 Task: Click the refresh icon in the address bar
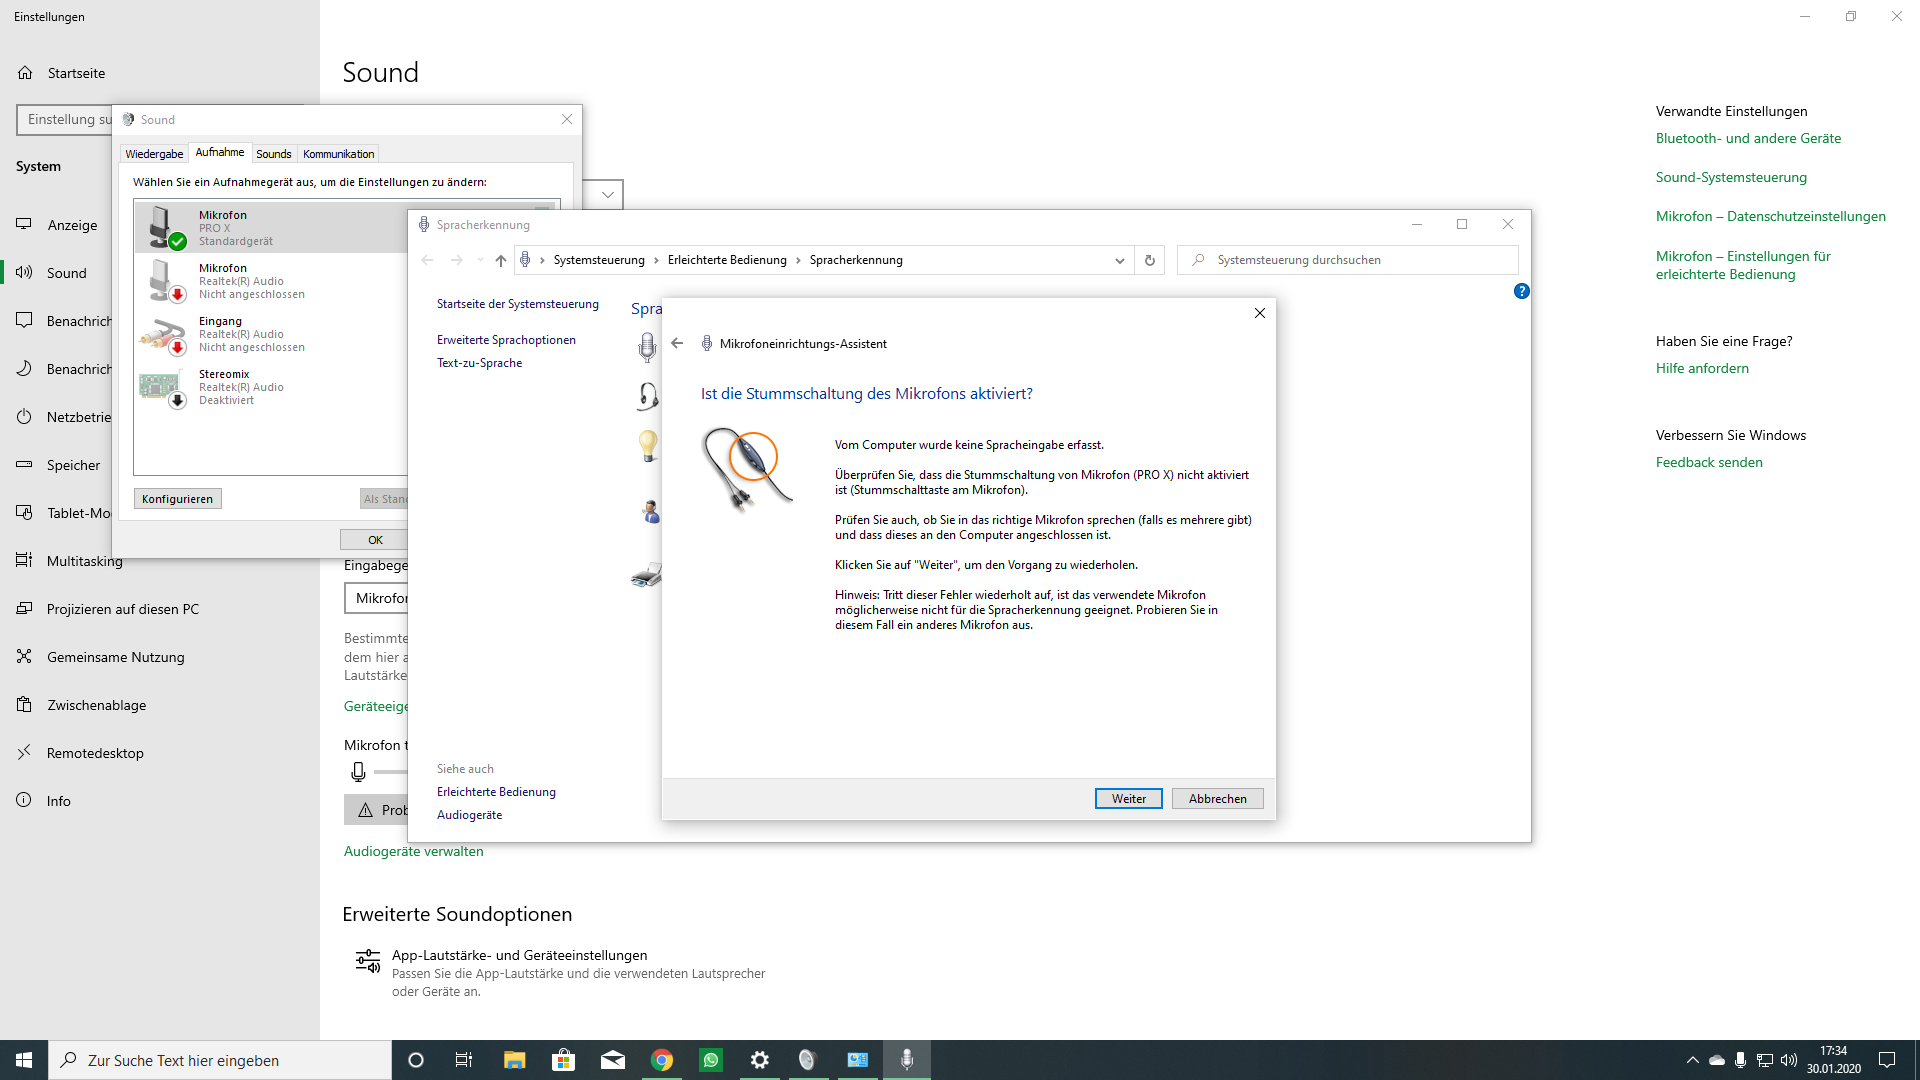pos(1150,260)
